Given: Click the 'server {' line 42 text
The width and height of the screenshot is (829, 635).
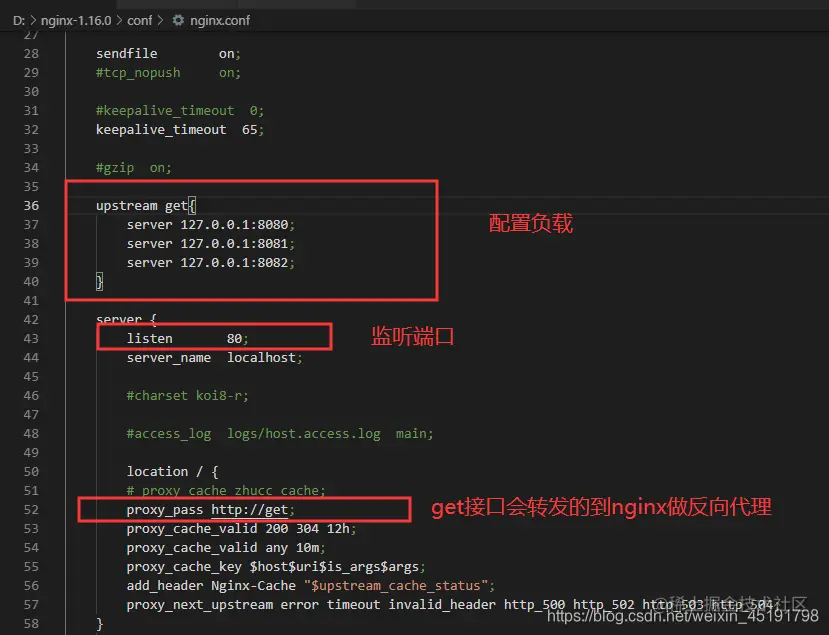Looking at the screenshot, I should pos(126,319).
